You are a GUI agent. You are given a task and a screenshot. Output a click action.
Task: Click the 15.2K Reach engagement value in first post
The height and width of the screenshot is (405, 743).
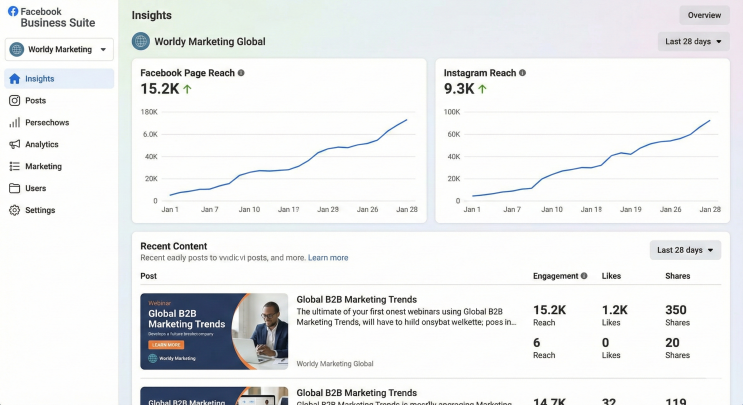549,310
